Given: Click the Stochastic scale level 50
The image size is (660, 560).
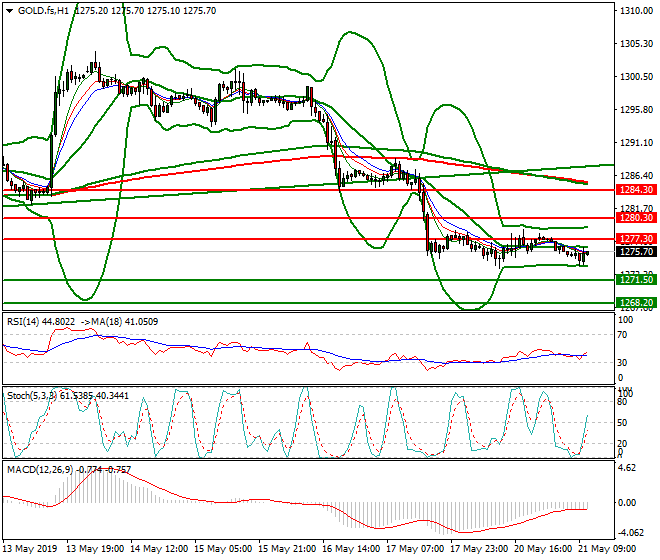Looking at the screenshot, I should tap(623, 423).
